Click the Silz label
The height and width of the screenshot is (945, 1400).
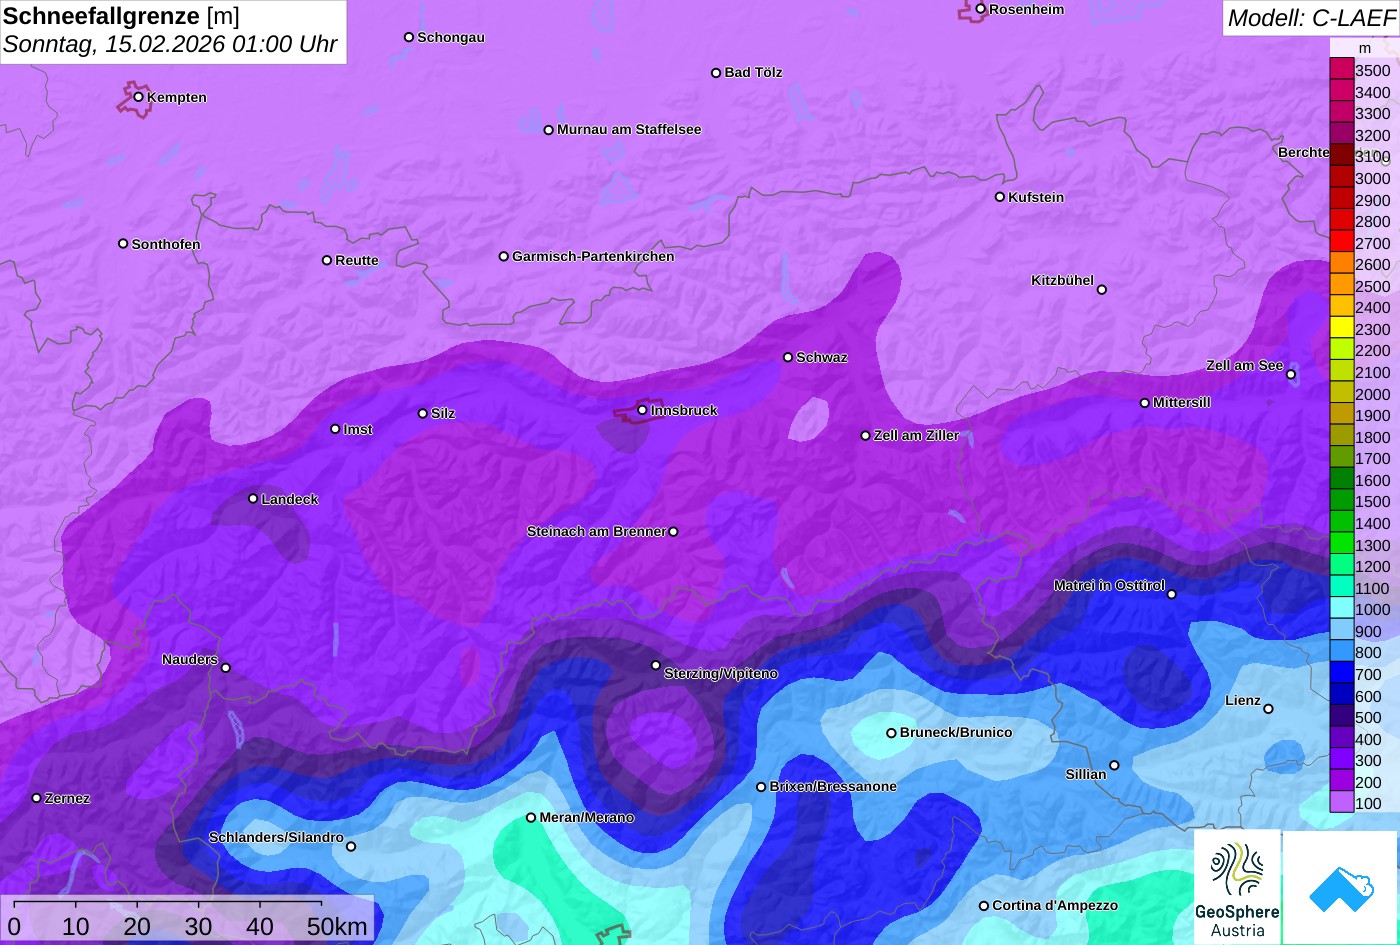click(443, 413)
